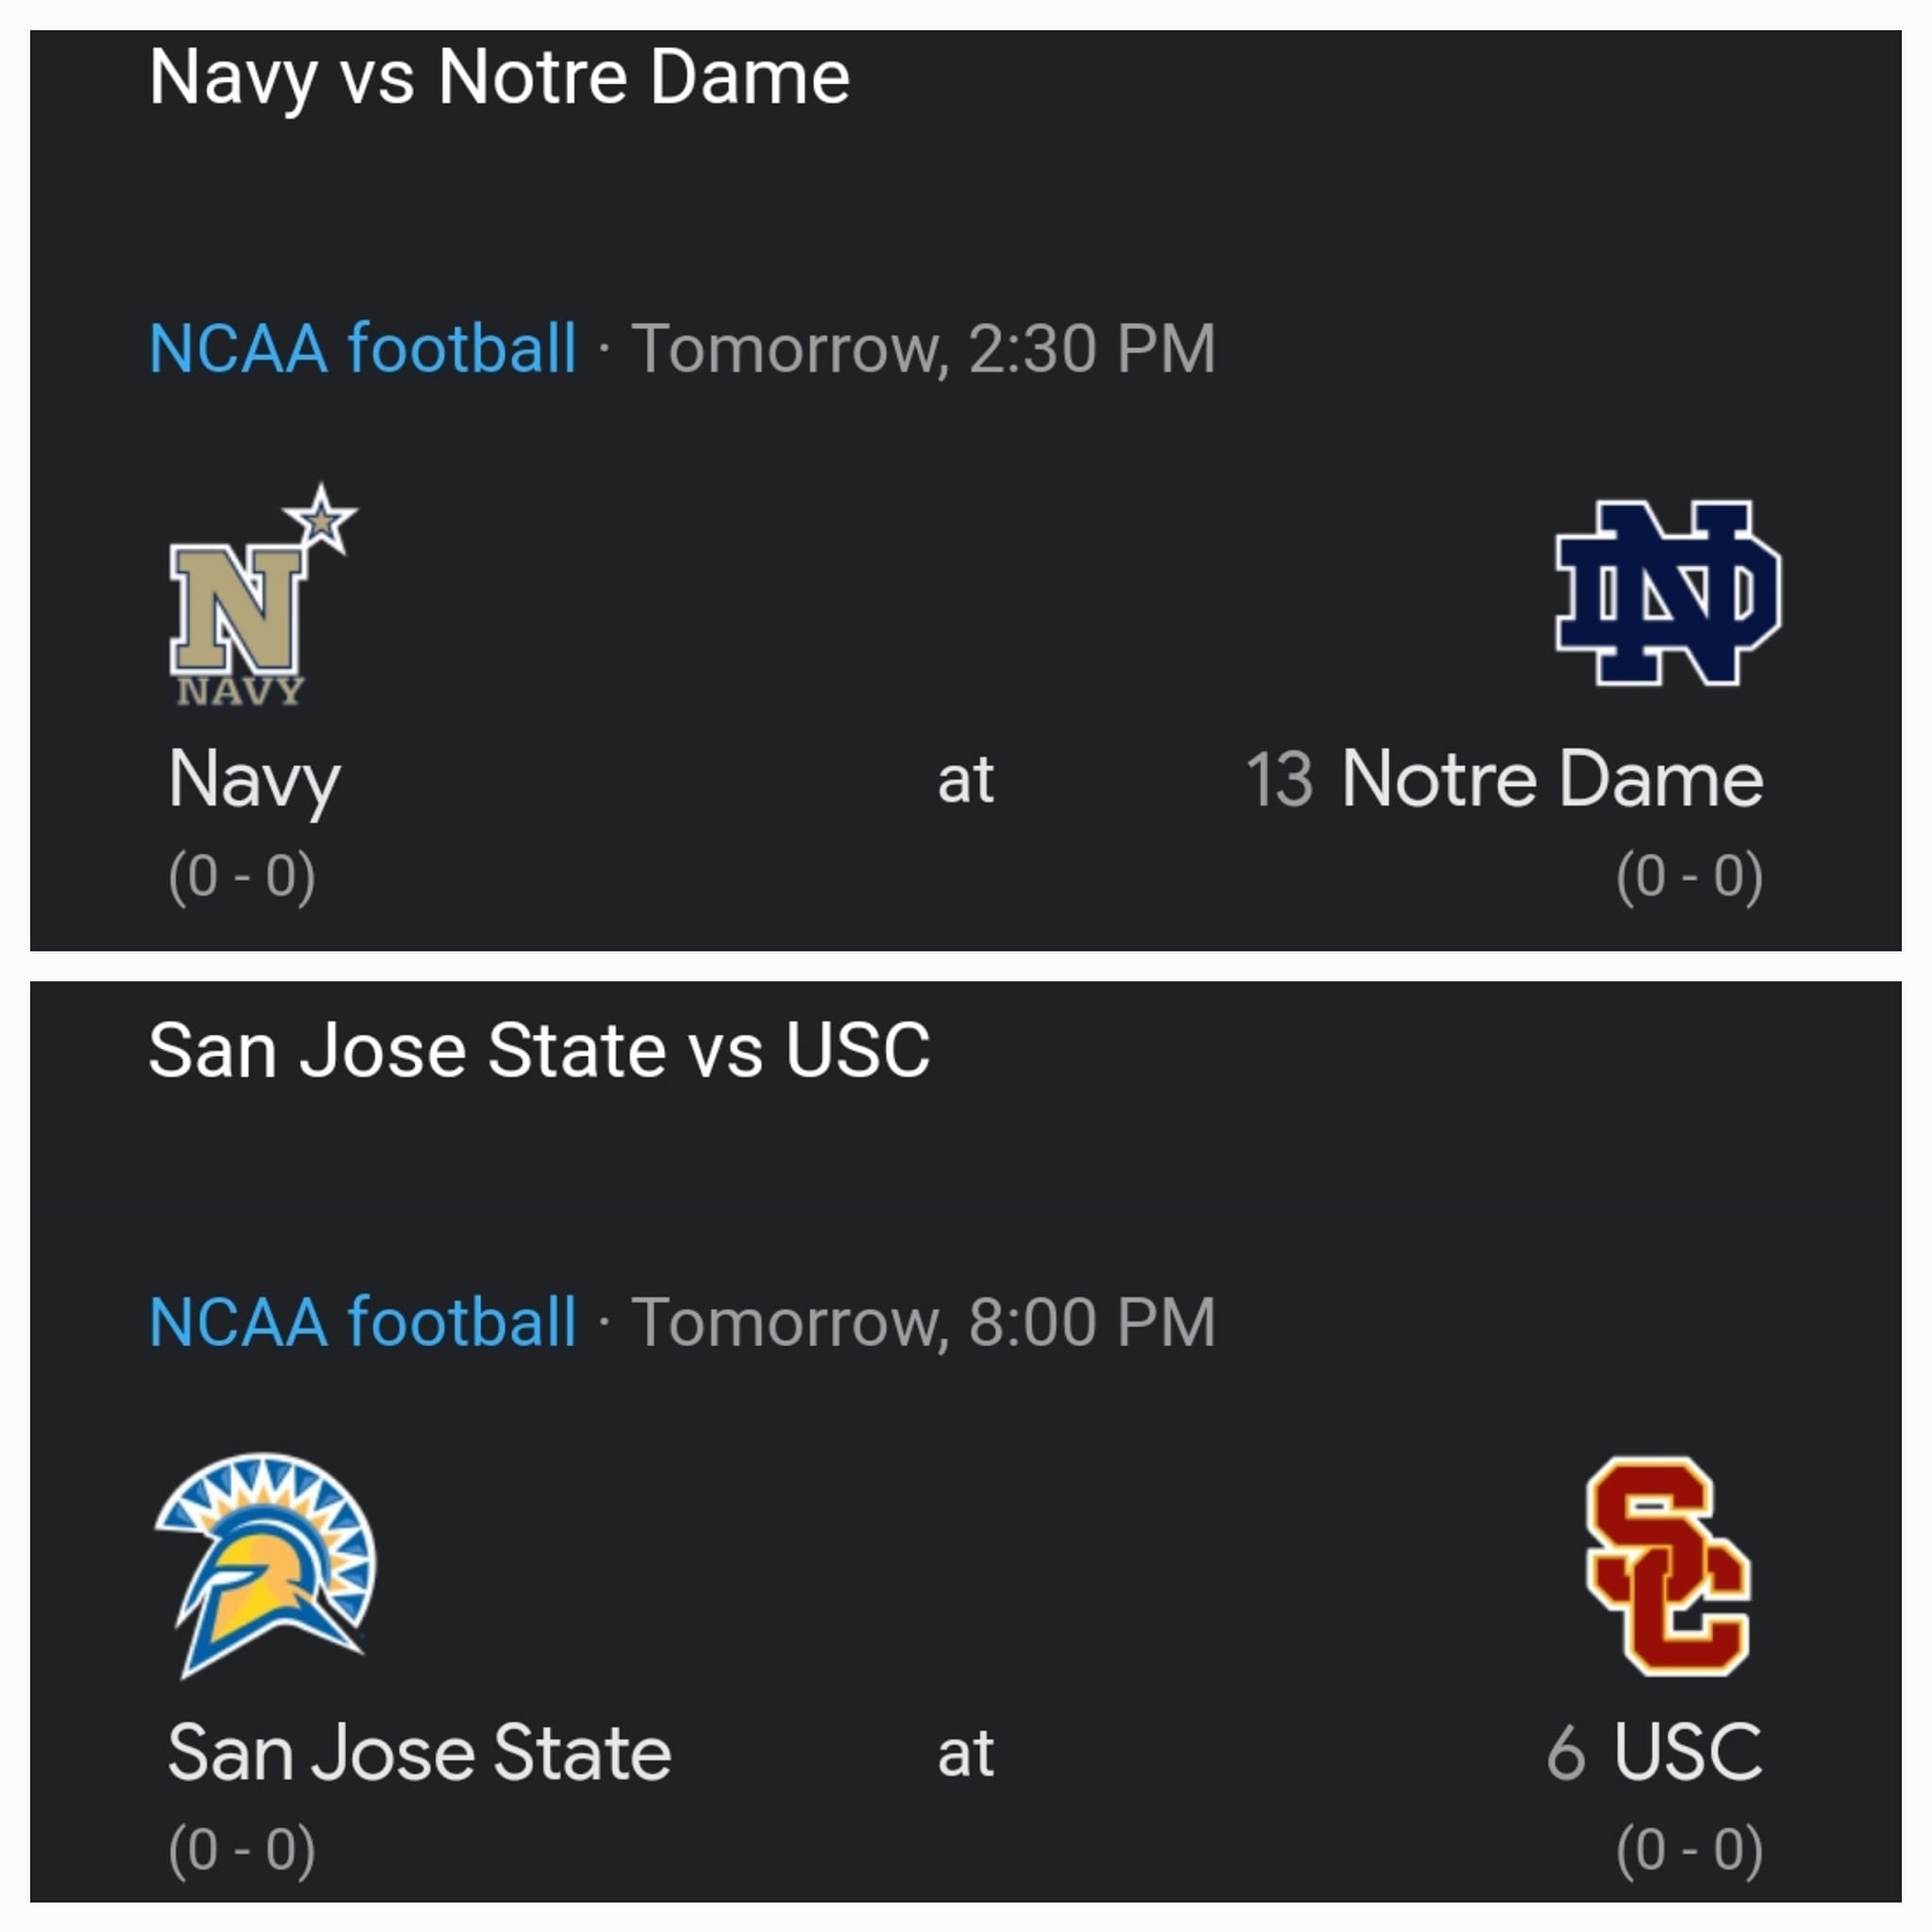Click San Jose State's (0 - 0) record
This screenshot has height=1932, width=1932.
pyautogui.click(x=242, y=1849)
